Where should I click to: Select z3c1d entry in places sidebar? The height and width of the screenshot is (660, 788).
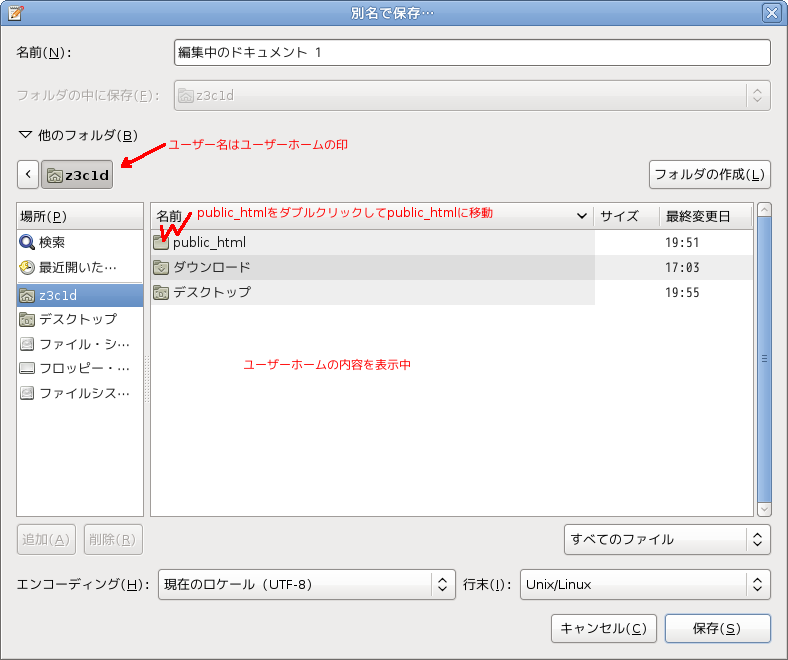pos(80,296)
